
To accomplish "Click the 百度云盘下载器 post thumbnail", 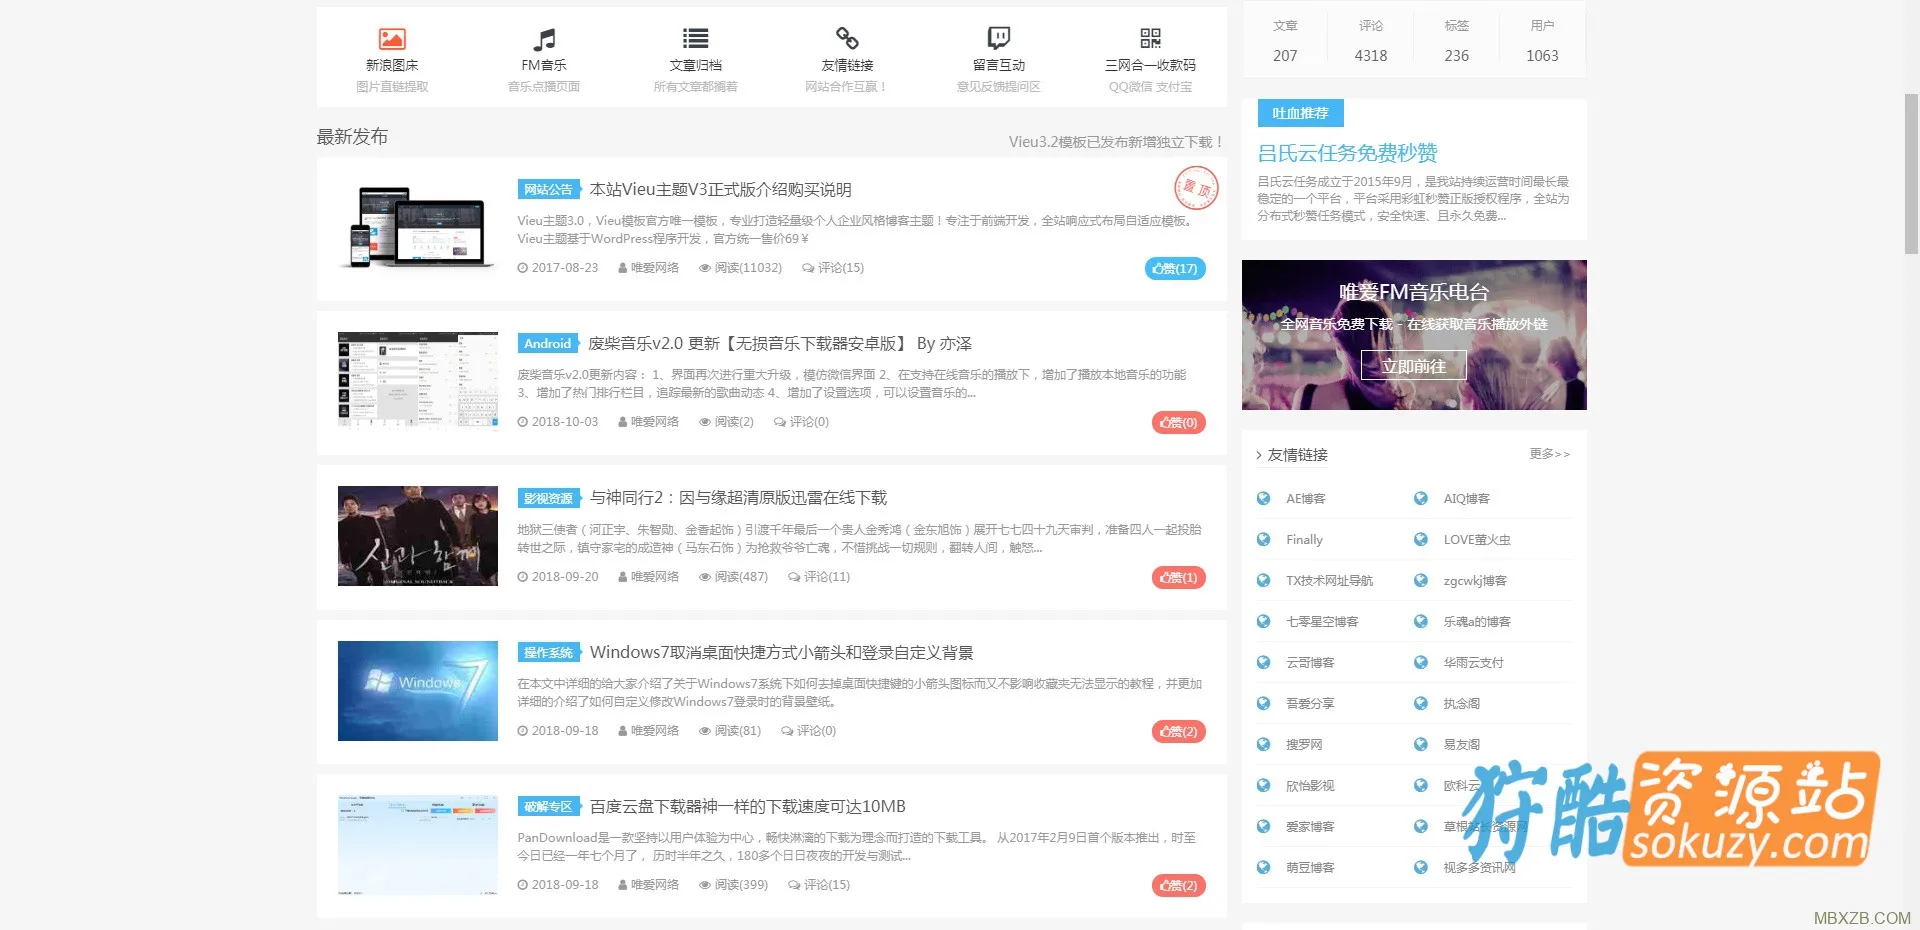I will point(418,845).
